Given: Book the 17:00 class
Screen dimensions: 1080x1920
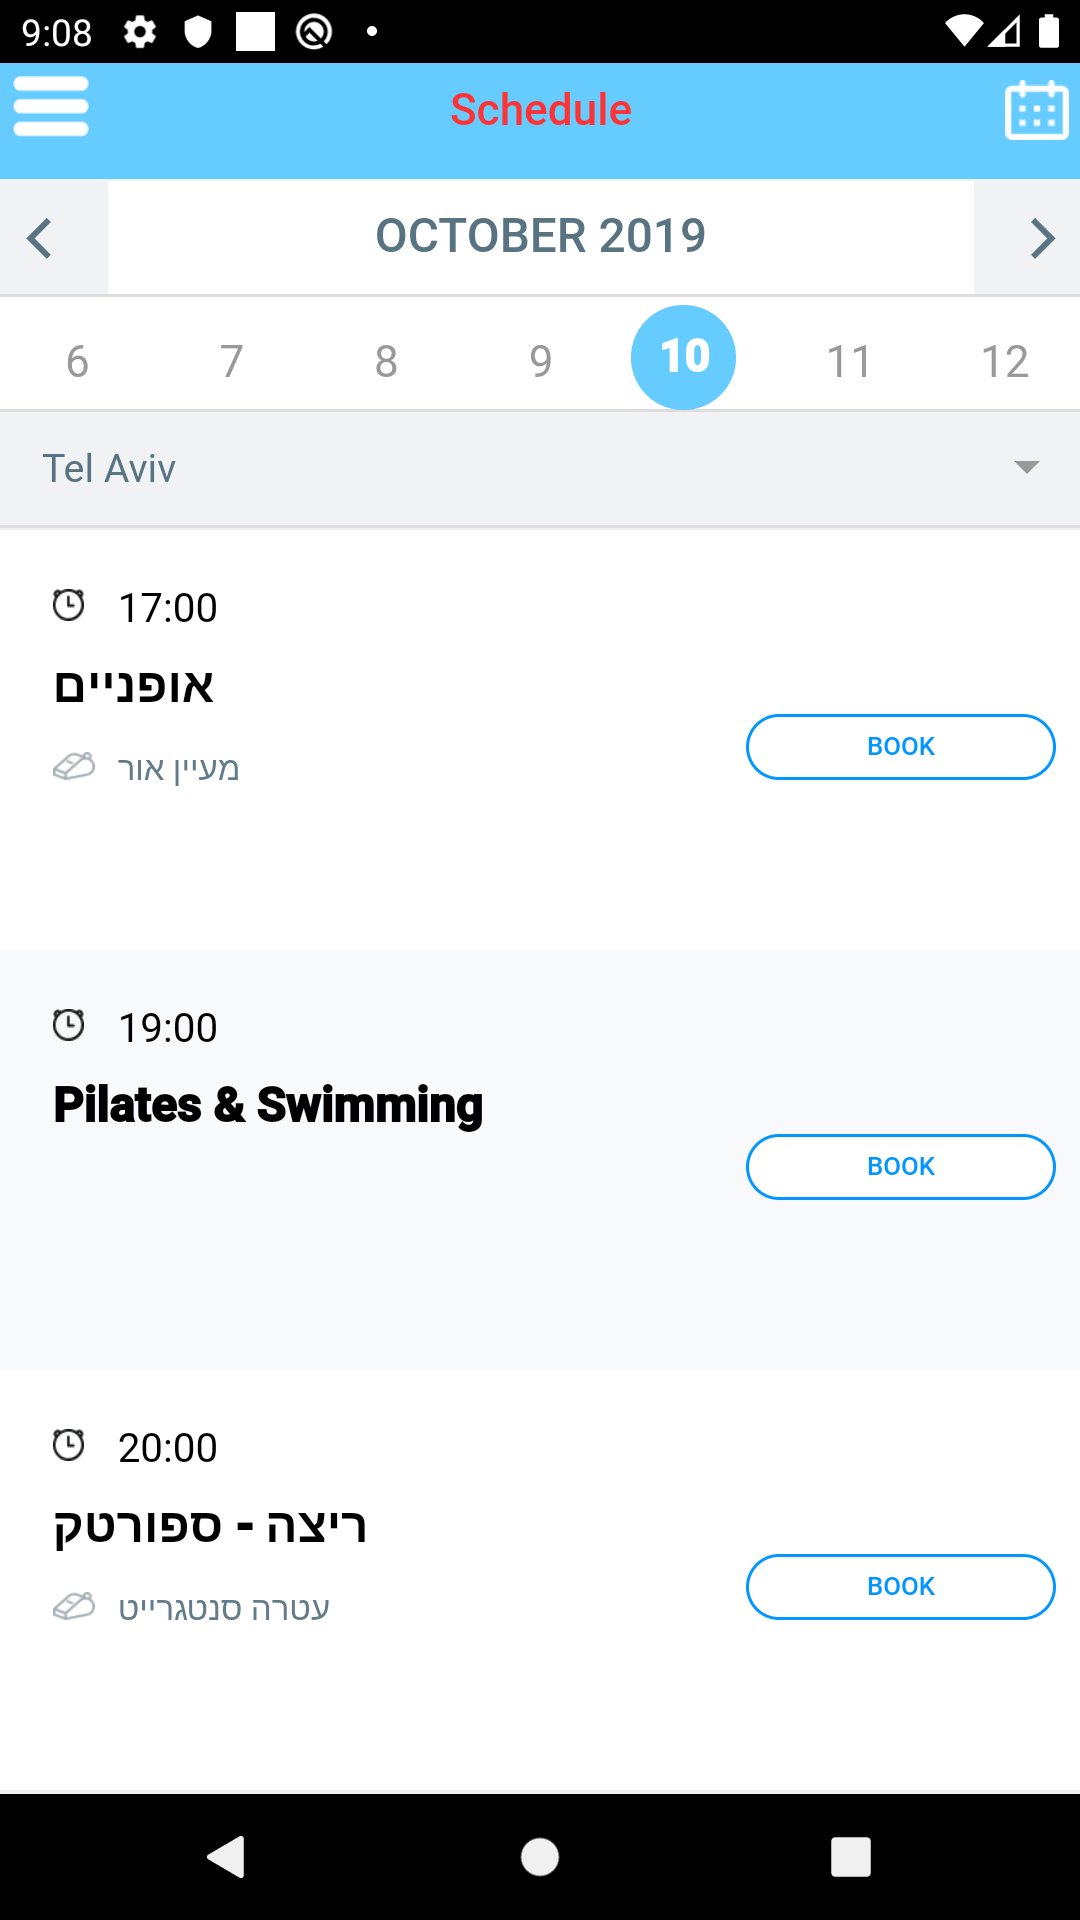Looking at the screenshot, I should click(x=900, y=747).
